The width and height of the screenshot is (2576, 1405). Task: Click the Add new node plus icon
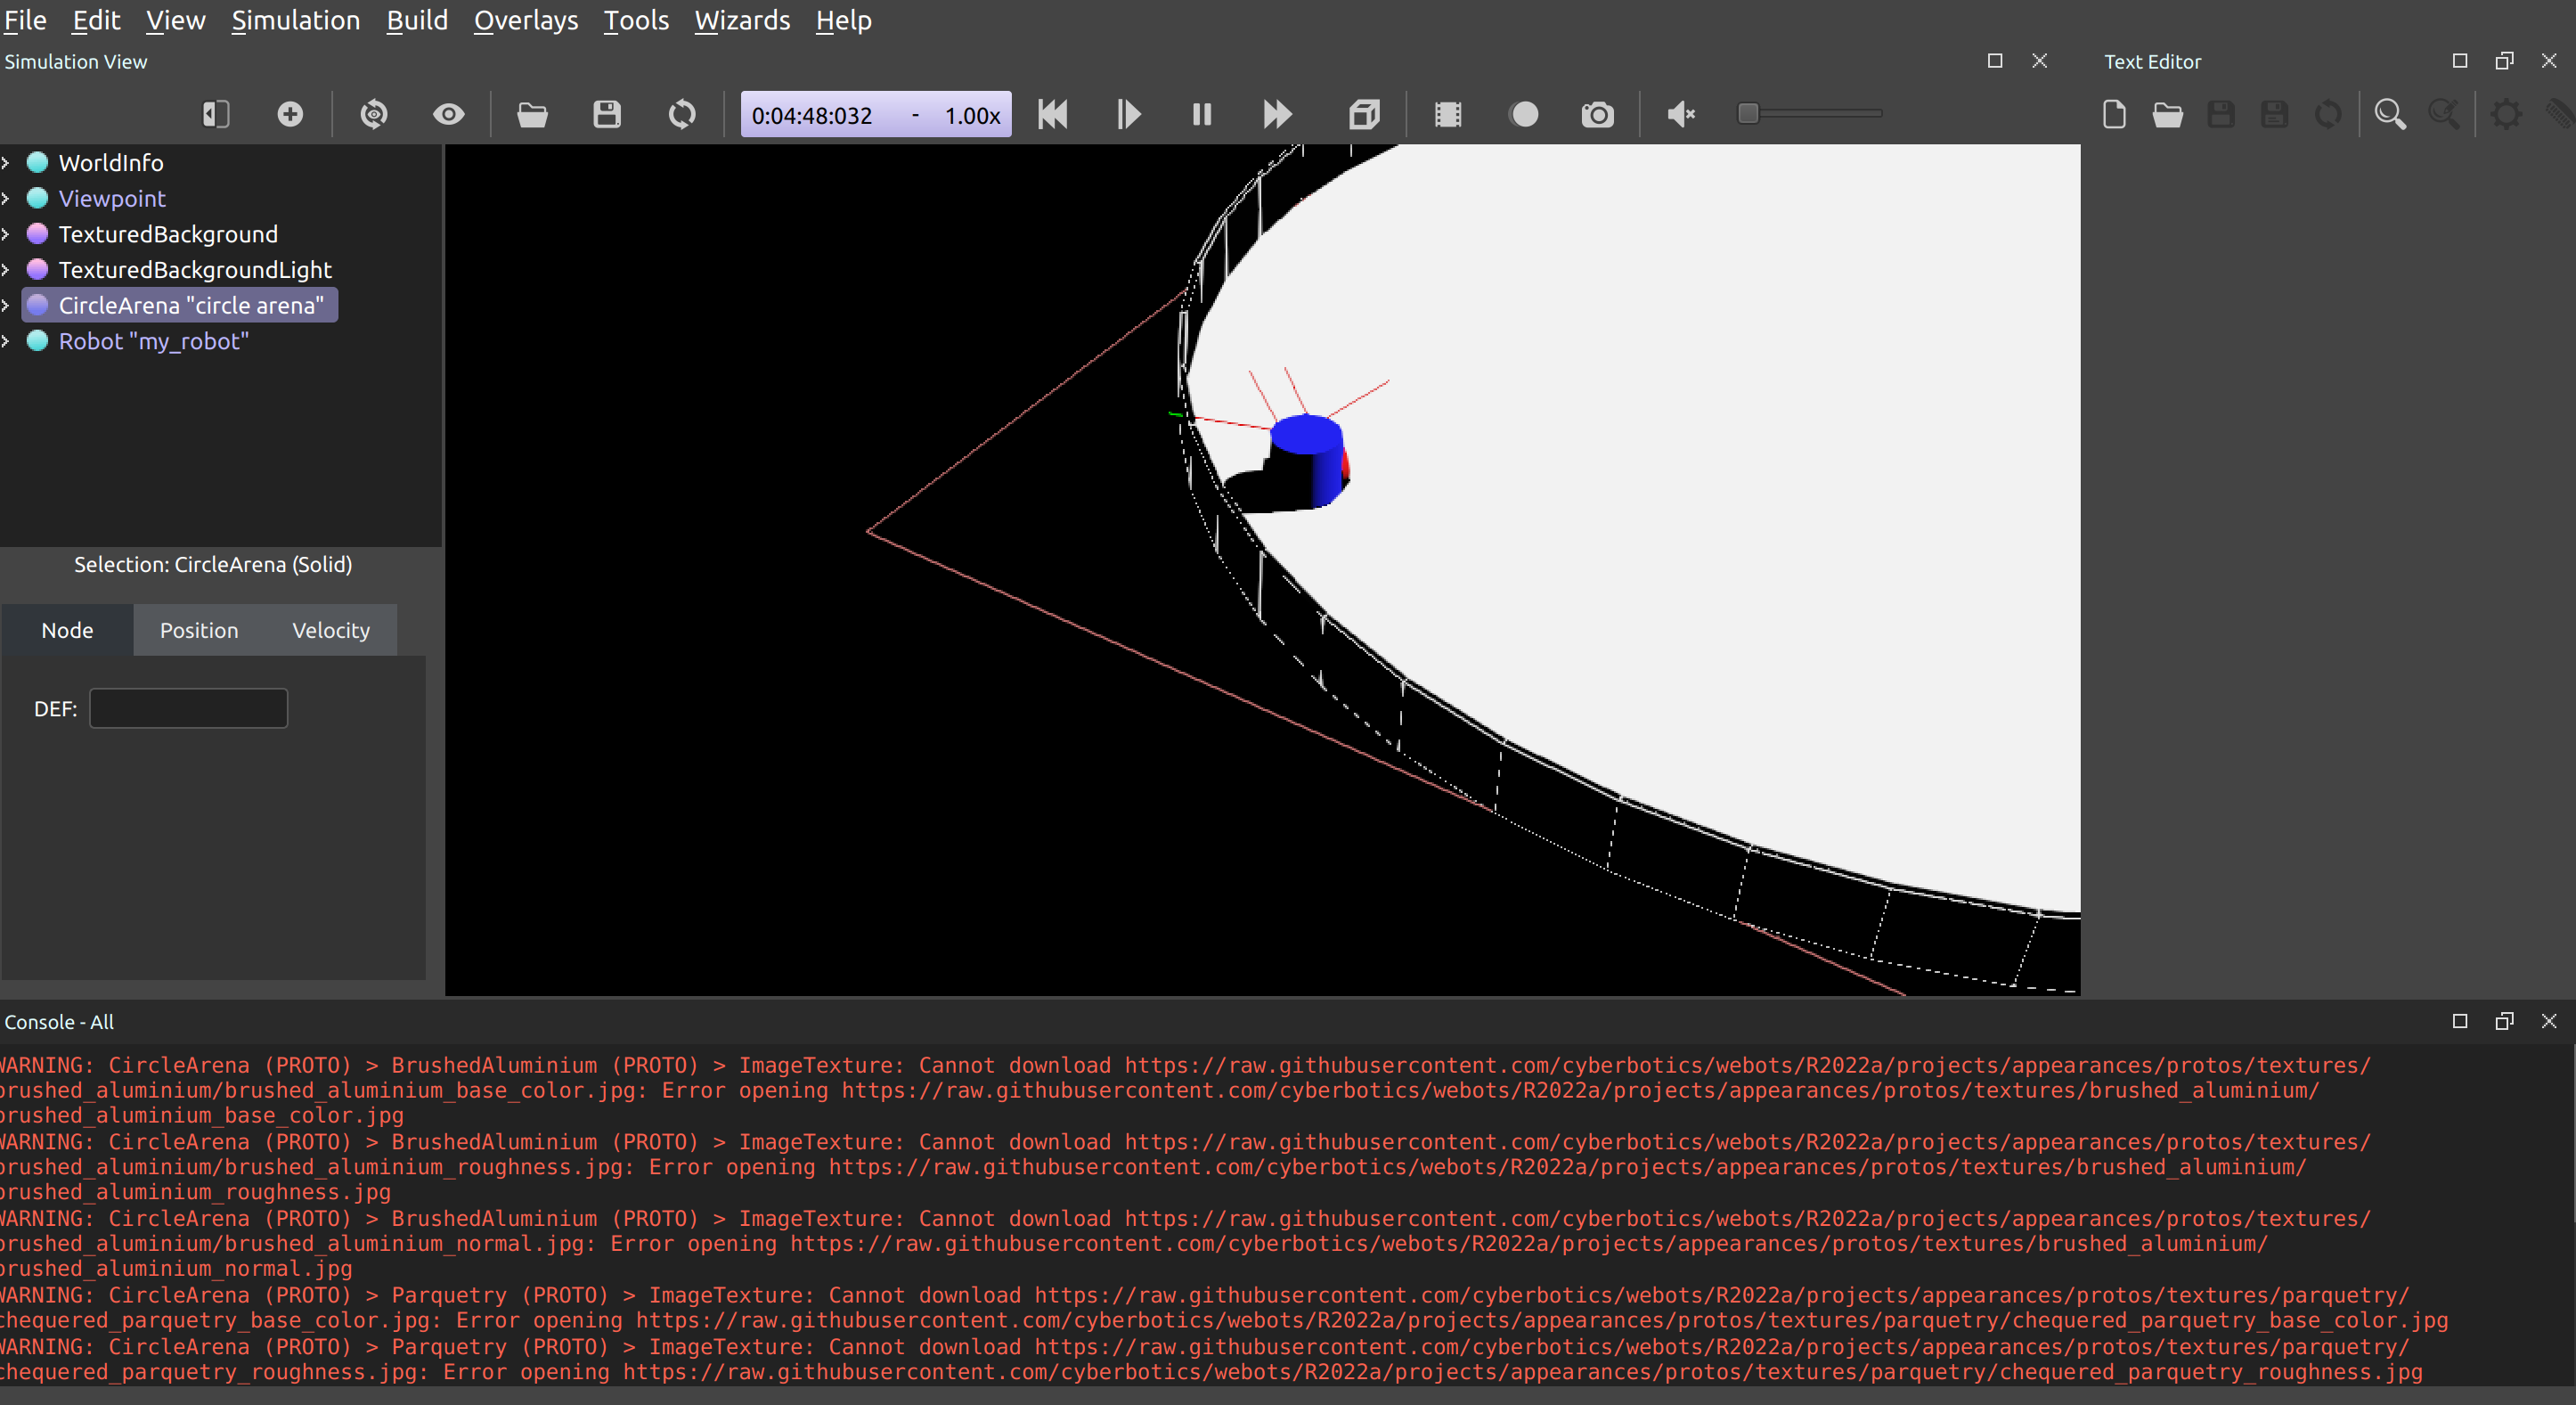click(290, 114)
